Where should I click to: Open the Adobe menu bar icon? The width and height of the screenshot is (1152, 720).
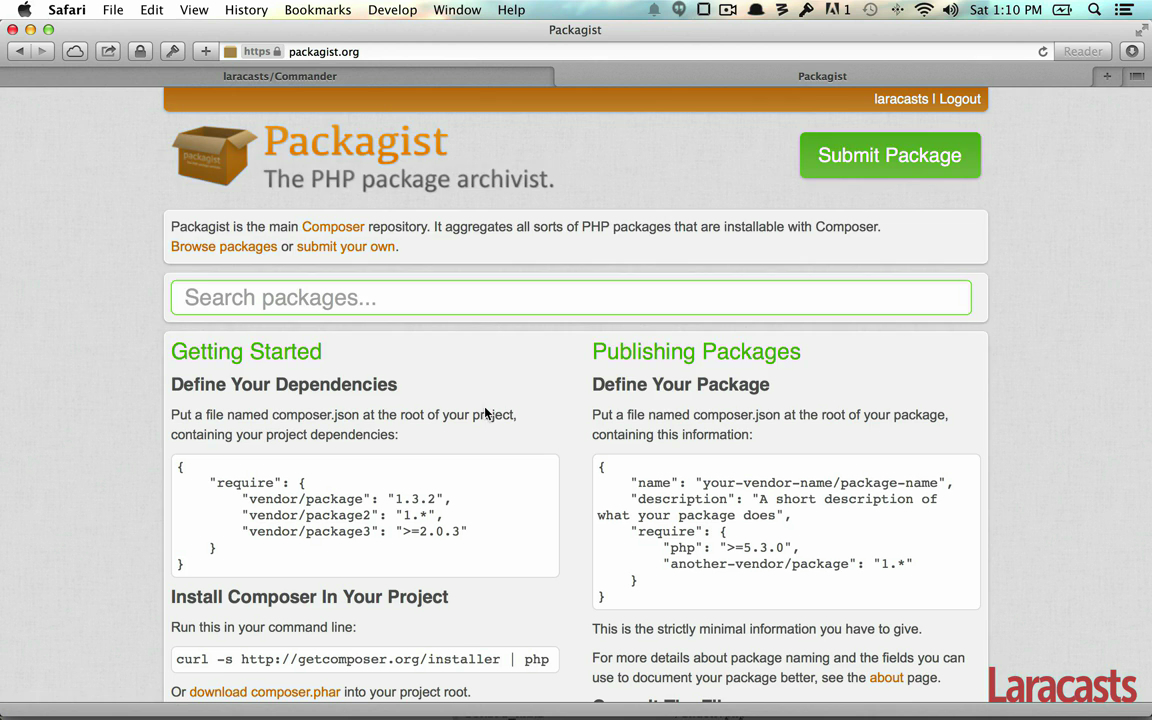point(838,10)
